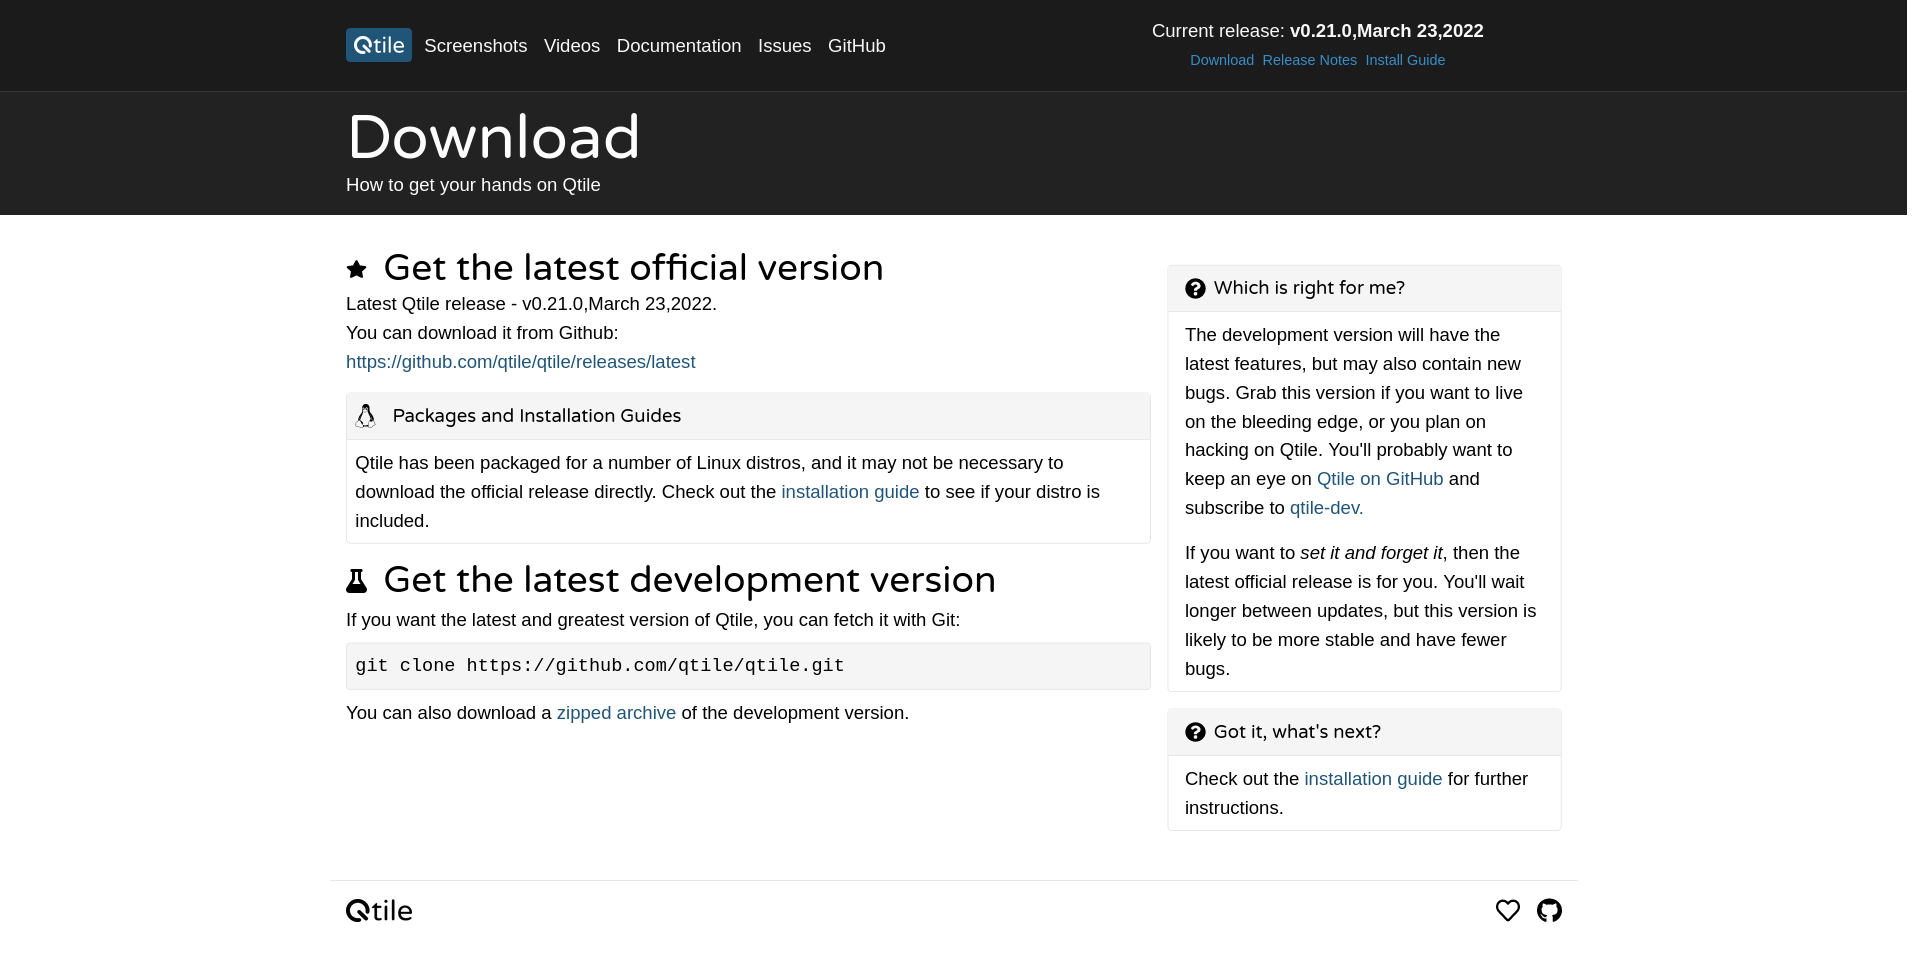Click the Qtile wordmark in the footer
Screen dimensions: 1915x958
[378, 910]
